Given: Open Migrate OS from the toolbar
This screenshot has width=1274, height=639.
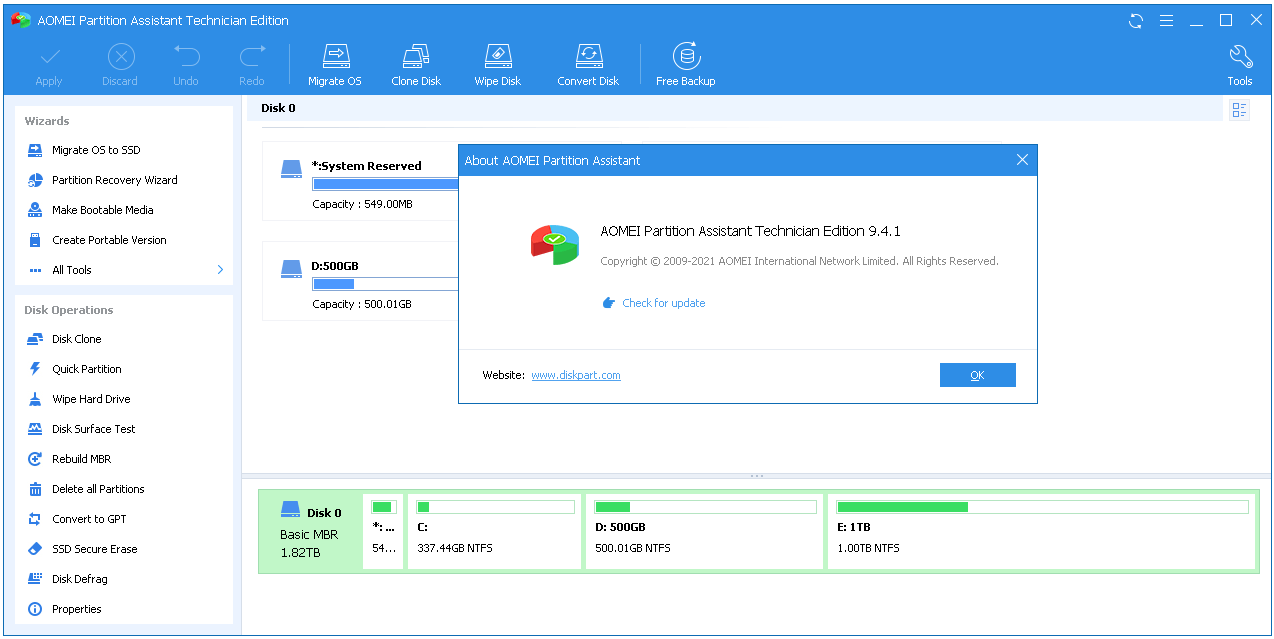Looking at the screenshot, I should click(335, 66).
